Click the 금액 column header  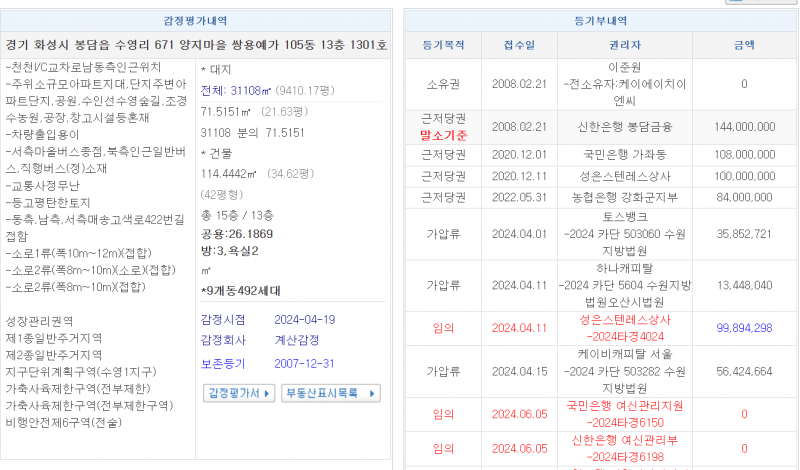pos(744,45)
